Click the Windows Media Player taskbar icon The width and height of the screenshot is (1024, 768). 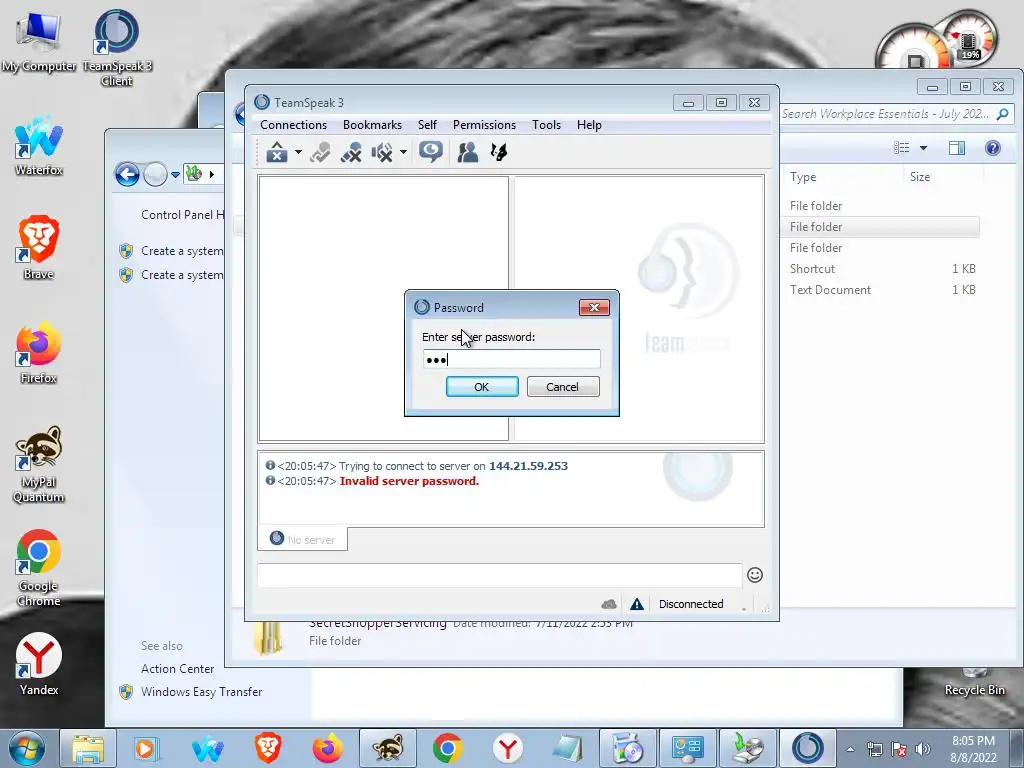pos(146,748)
